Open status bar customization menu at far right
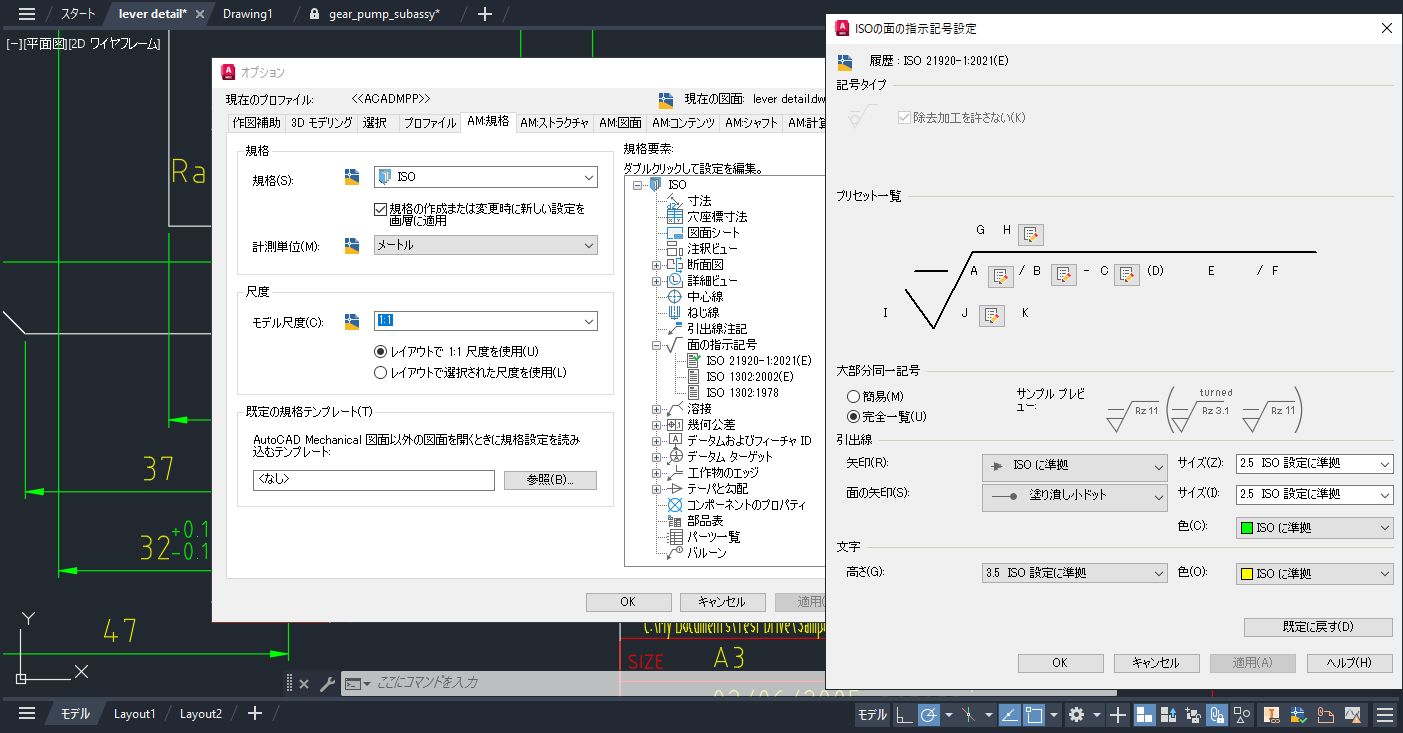Viewport: 1403px width, 733px height. point(1385,715)
